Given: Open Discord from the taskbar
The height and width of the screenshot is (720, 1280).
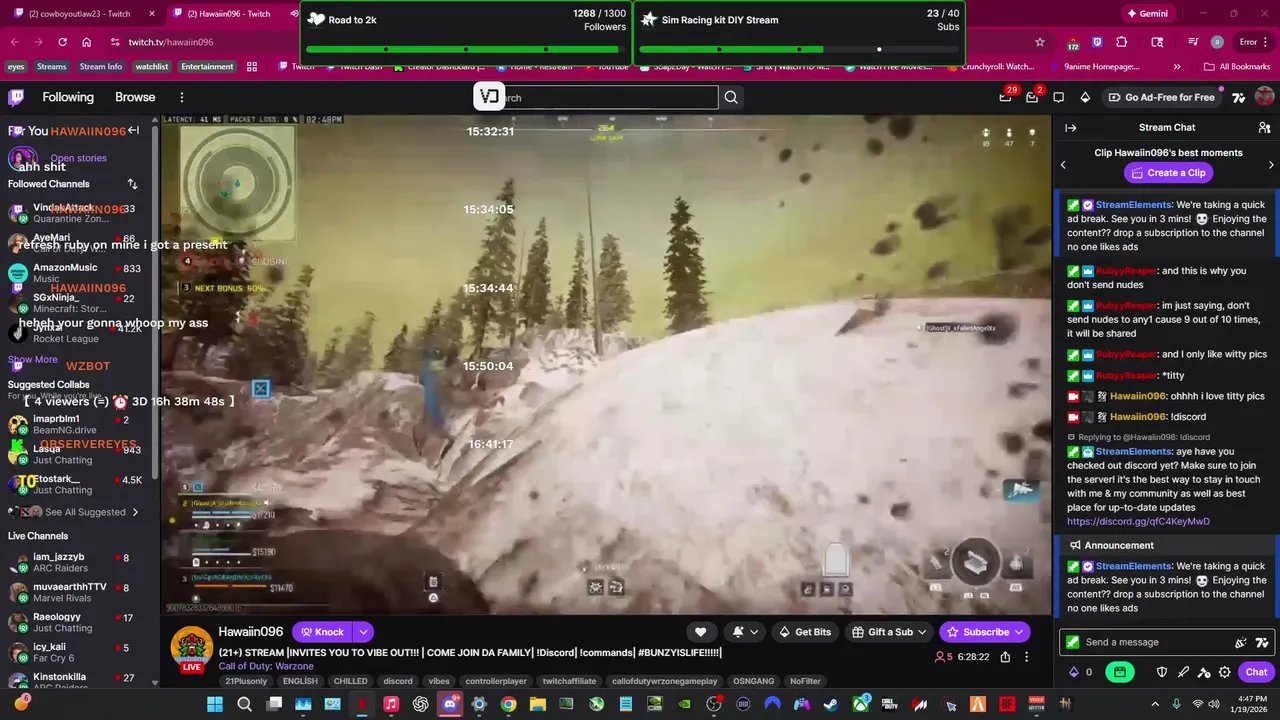Looking at the screenshot, I should tap(449, 704).
